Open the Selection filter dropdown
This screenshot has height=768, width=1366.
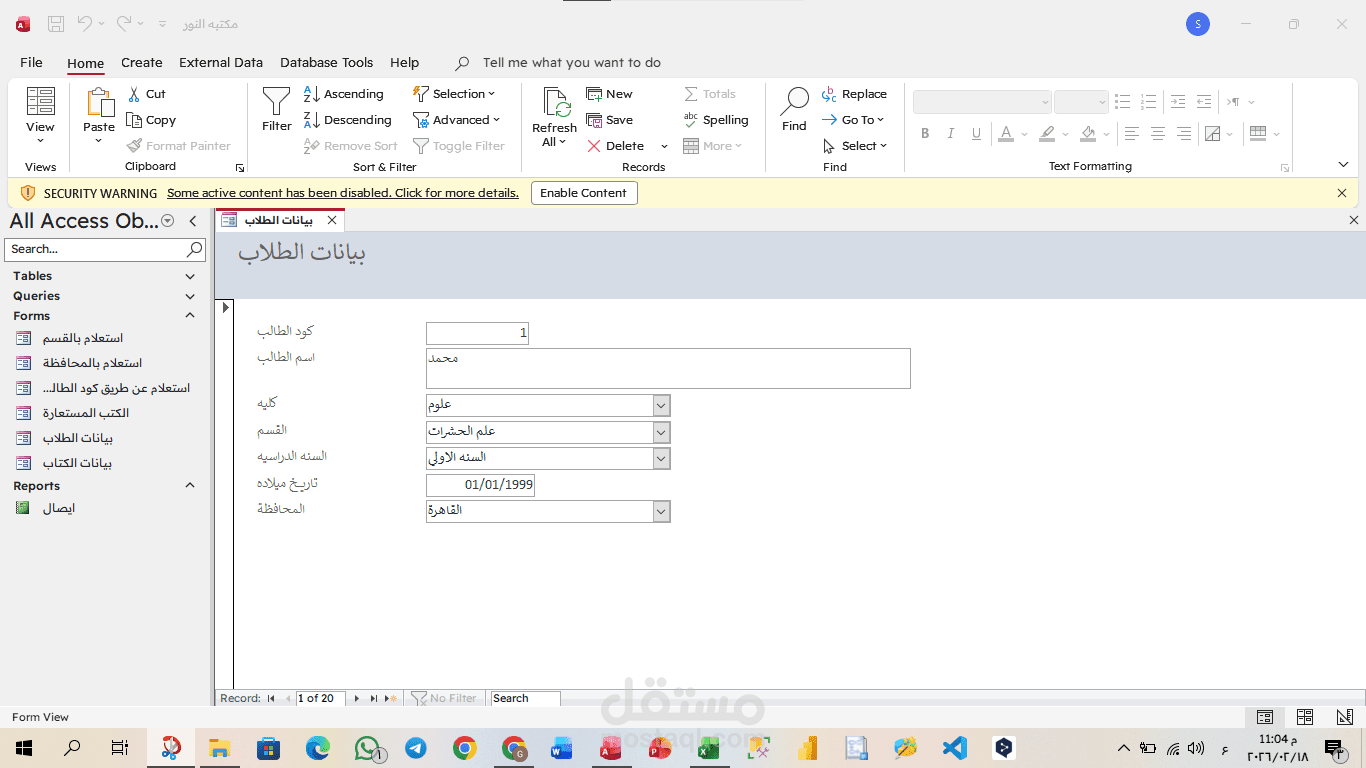pyautogui.click(x=455, y=94)
